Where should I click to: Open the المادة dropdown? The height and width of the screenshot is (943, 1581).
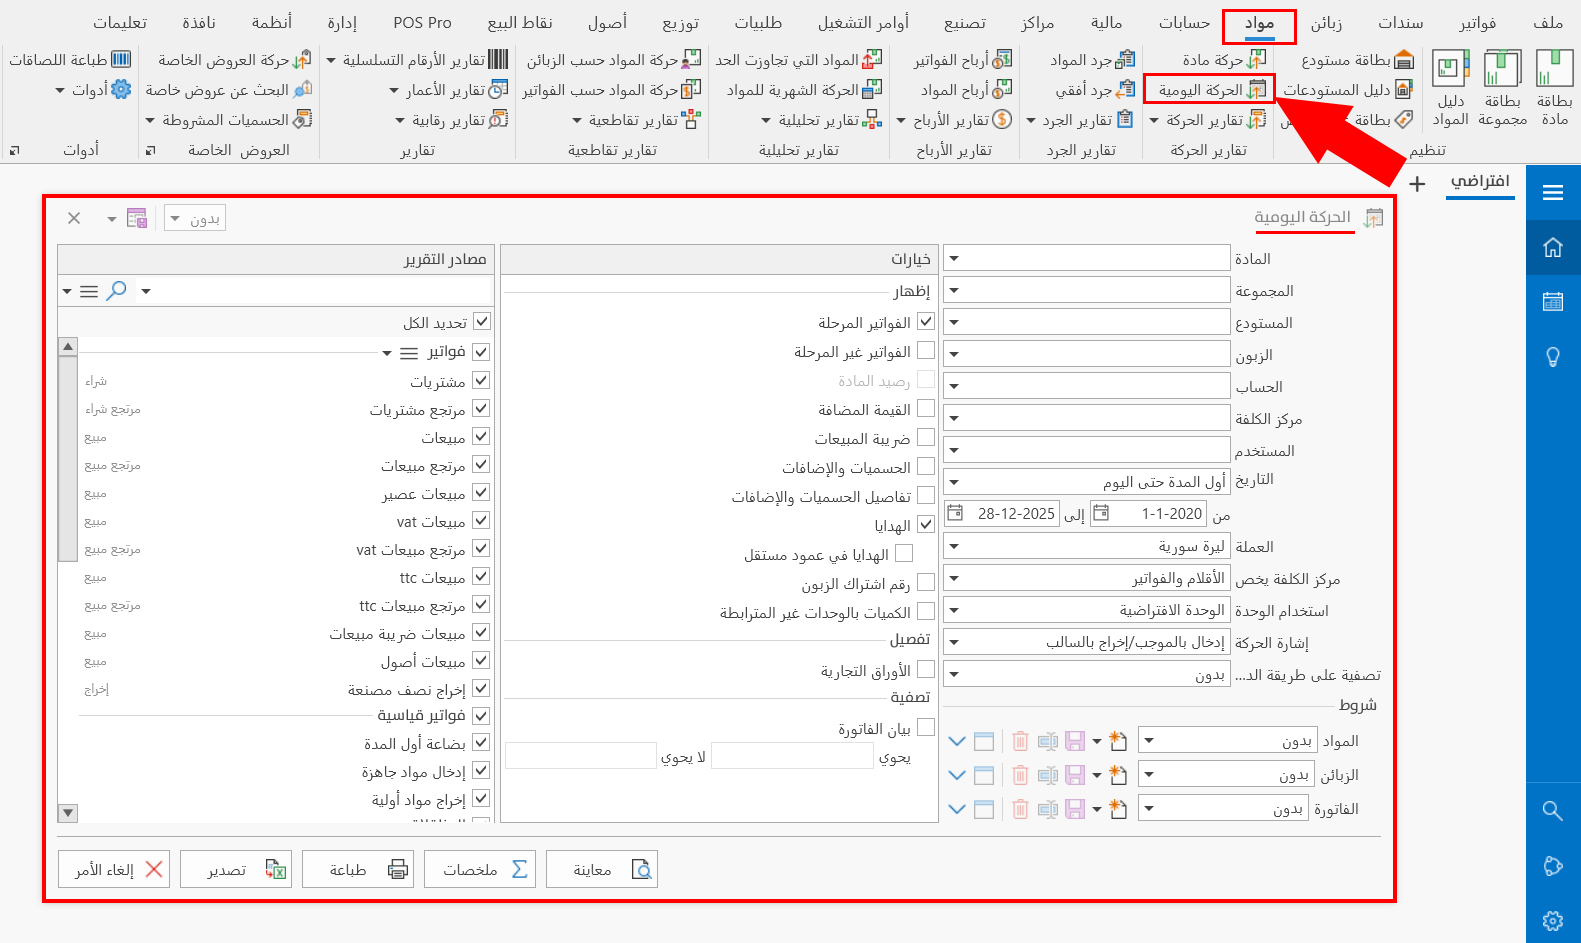click(x=953, y=258)
